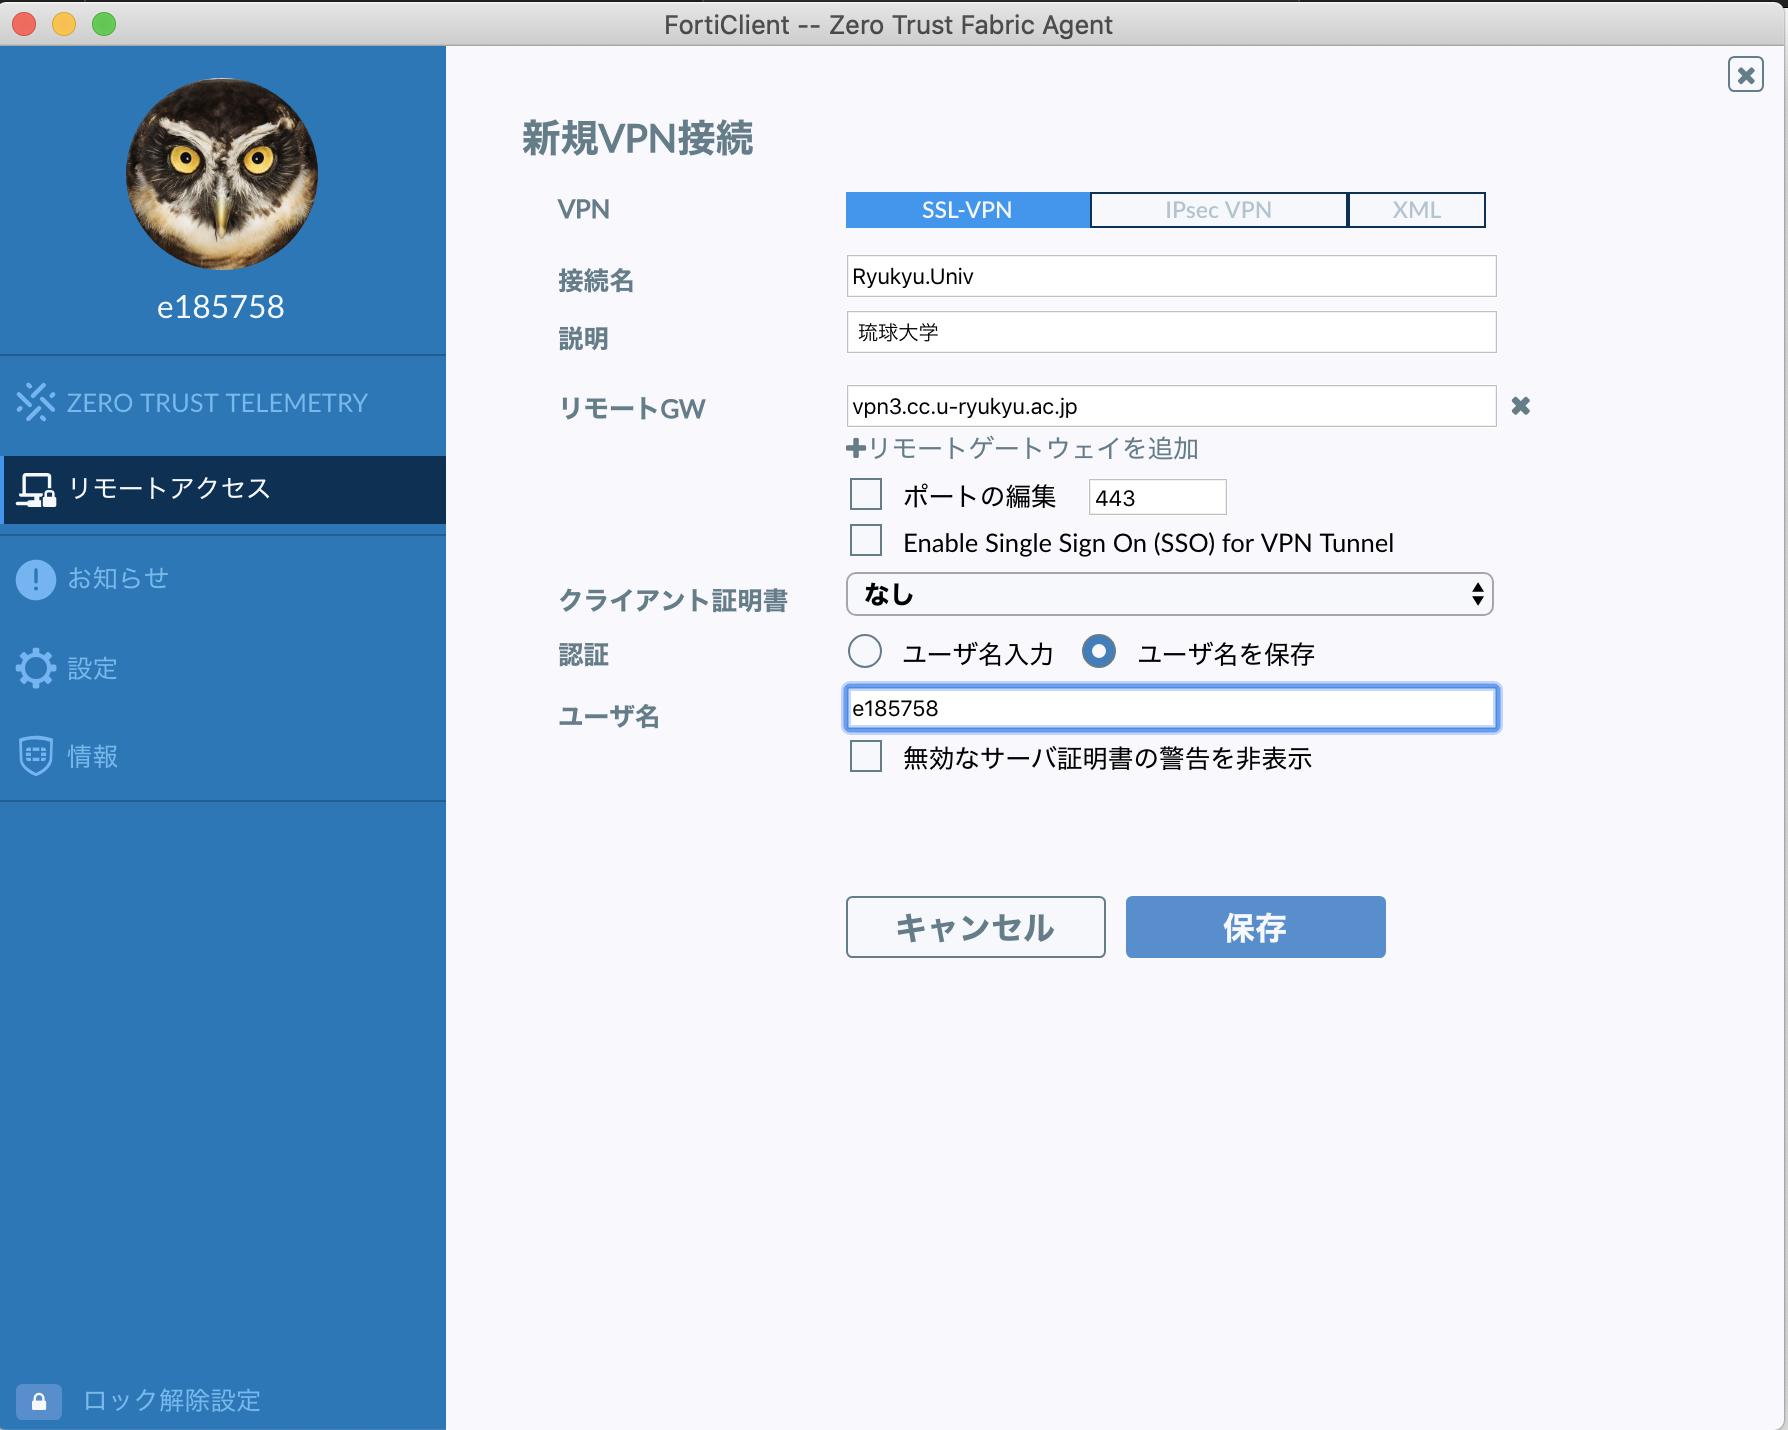
Task: Click the plus icon before リモートゲートウェイを追加
Action: point(856,449)
